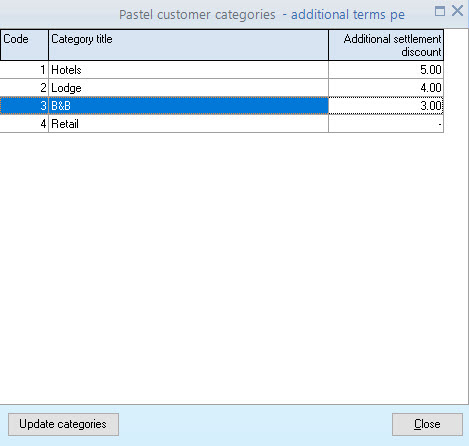Click the Update categories button
This screenshot has width=469, height=446.
(x=63, y=424)
